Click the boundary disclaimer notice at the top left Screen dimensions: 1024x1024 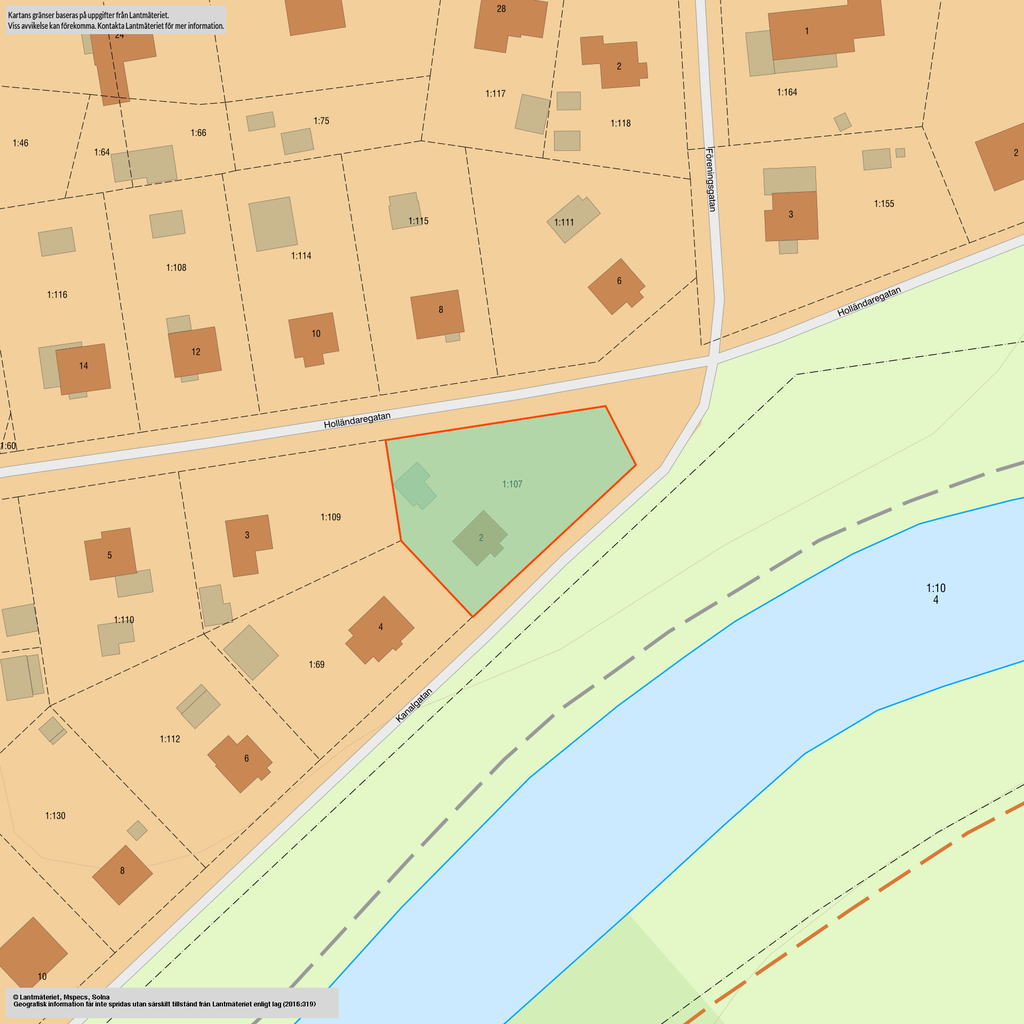click(x=115, y=21)
